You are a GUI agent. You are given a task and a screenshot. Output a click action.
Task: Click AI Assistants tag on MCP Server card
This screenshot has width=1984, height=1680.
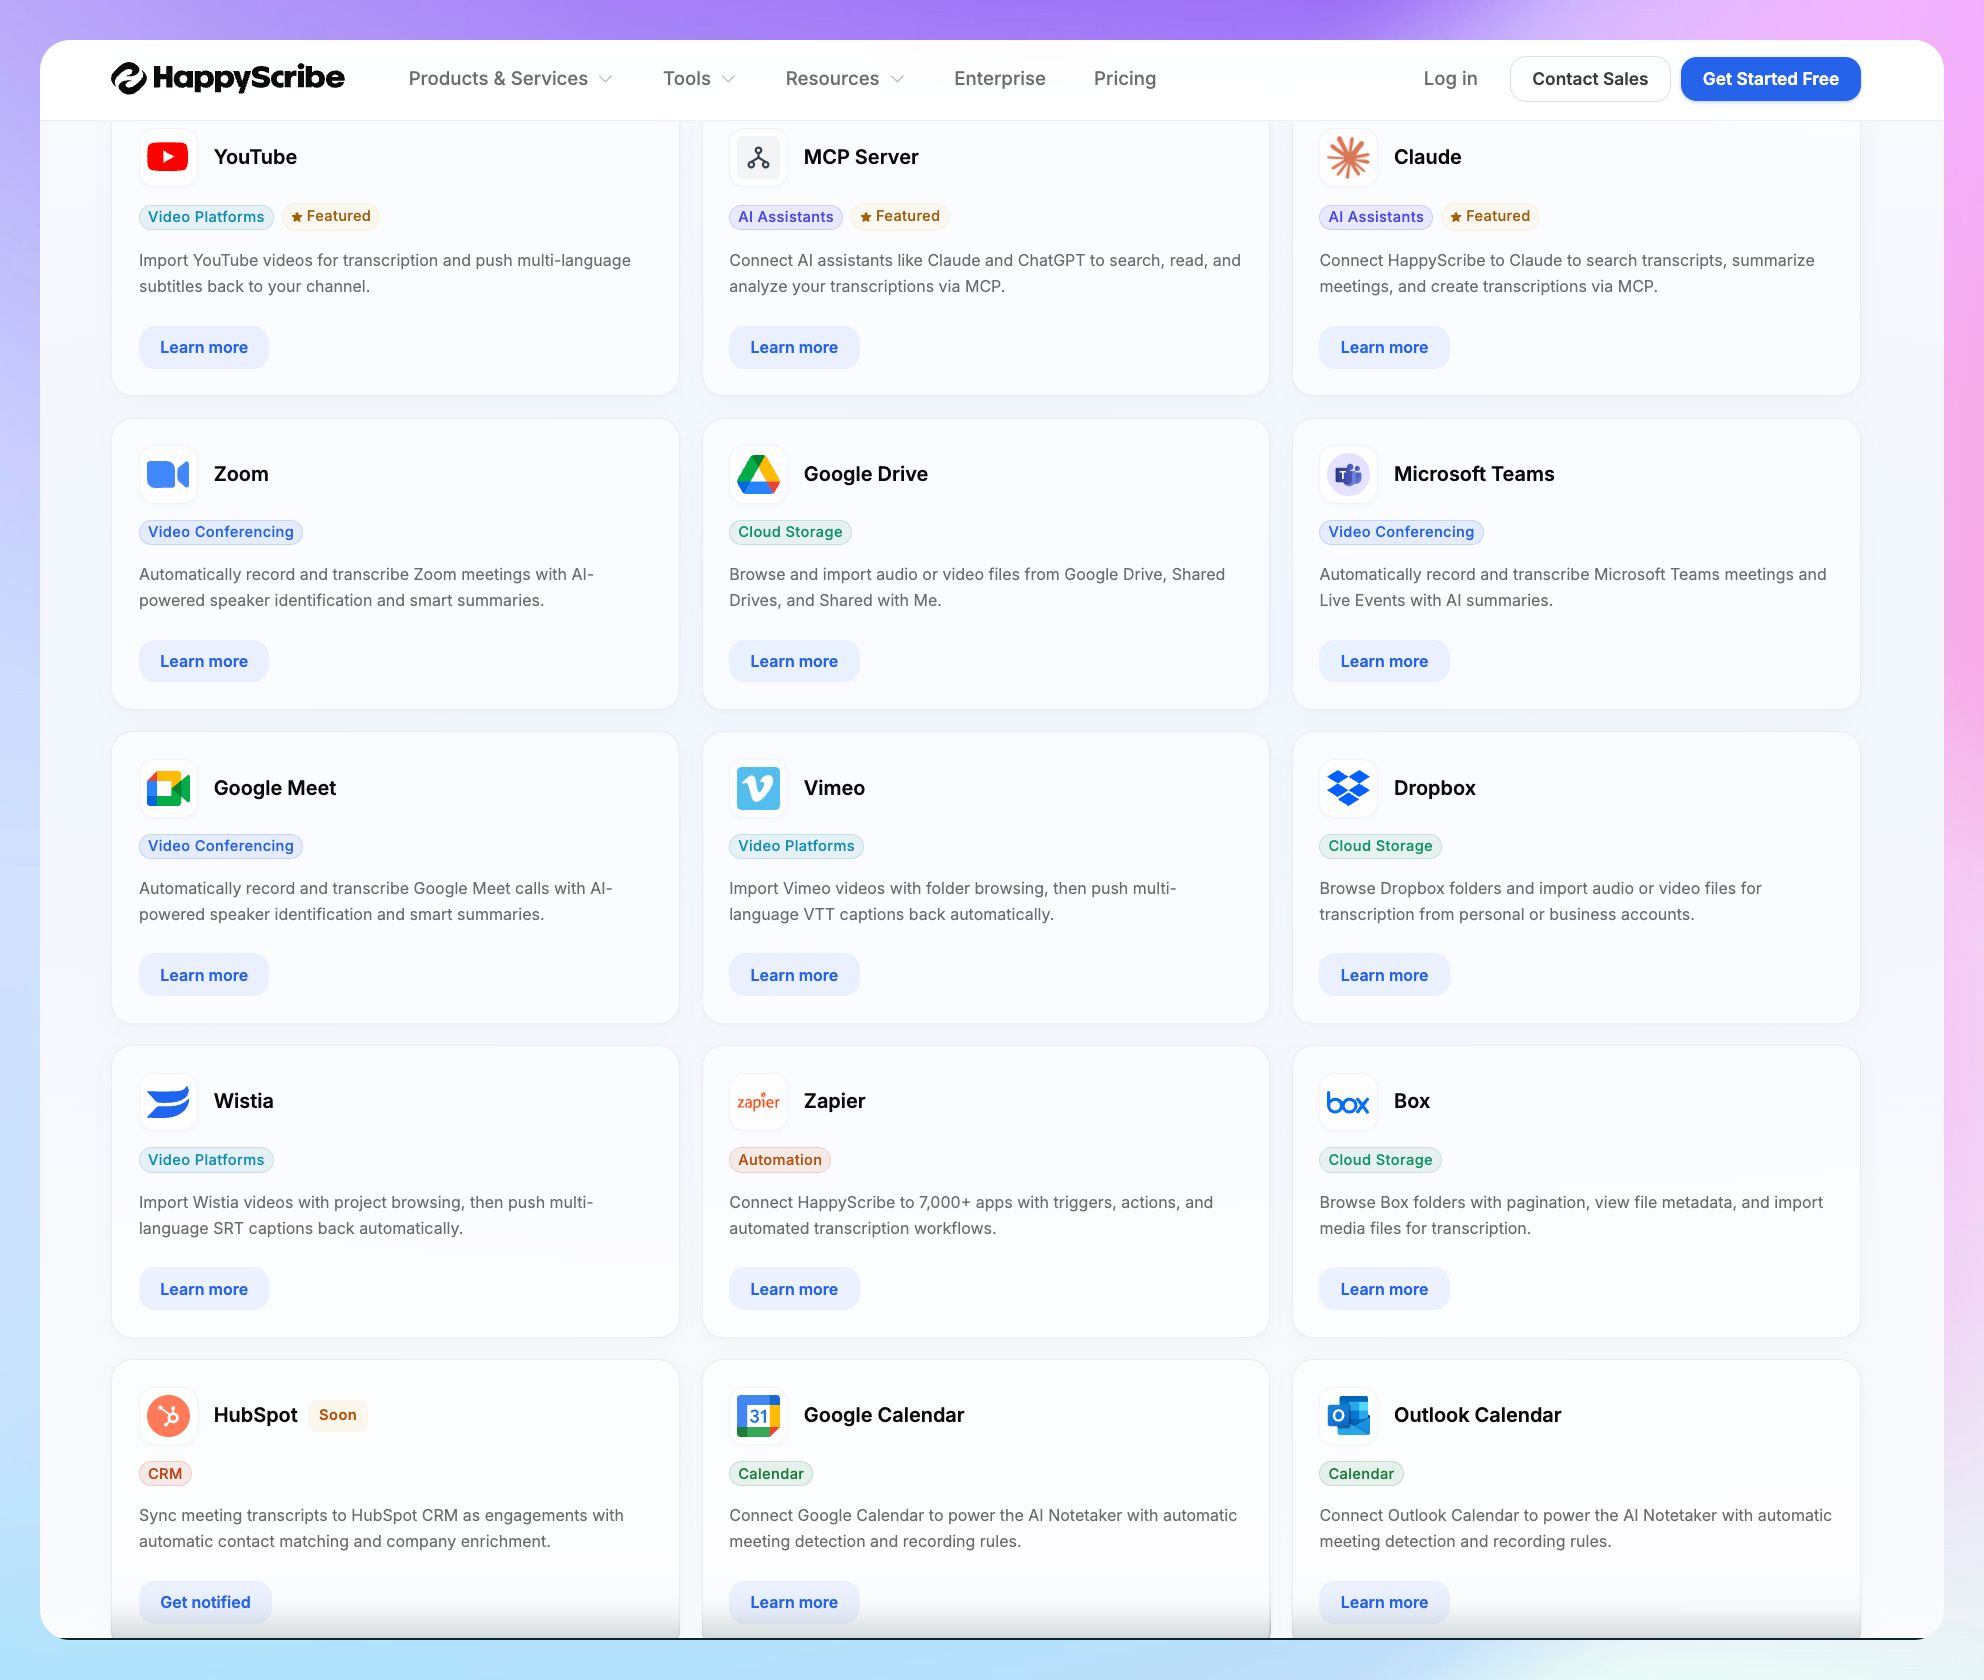point(786,217)
